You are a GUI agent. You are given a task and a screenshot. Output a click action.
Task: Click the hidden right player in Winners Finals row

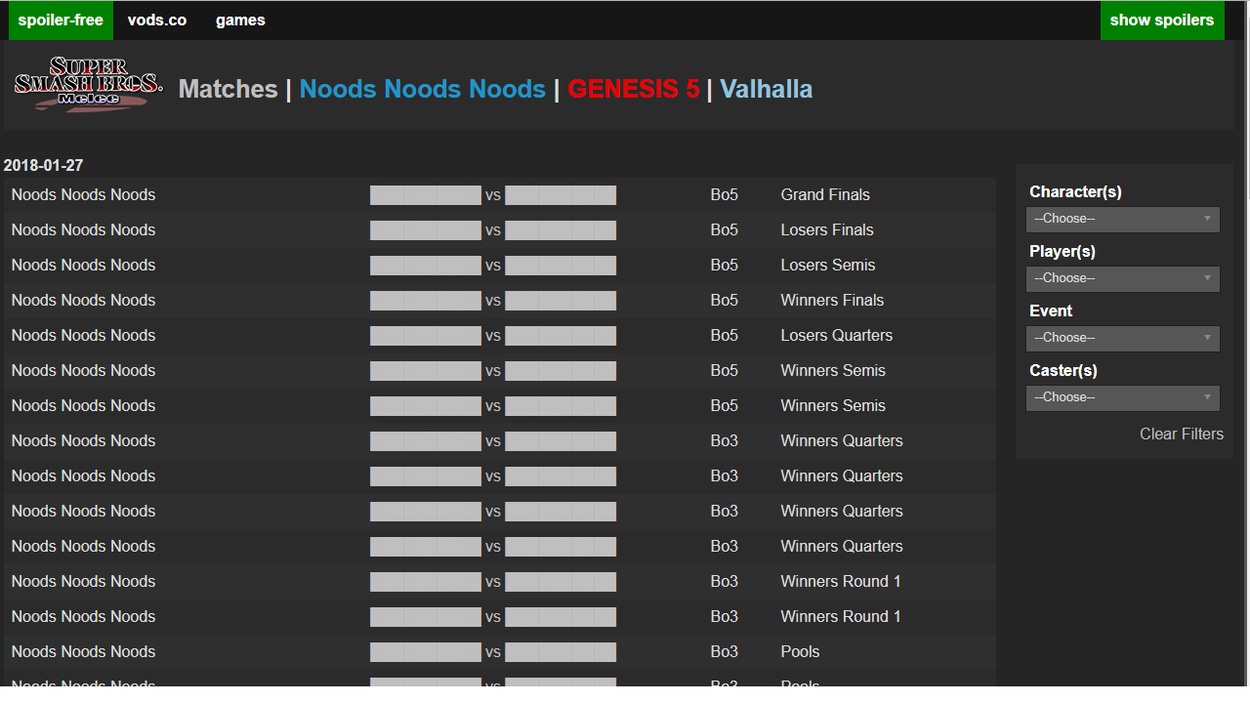pos(560,300)
